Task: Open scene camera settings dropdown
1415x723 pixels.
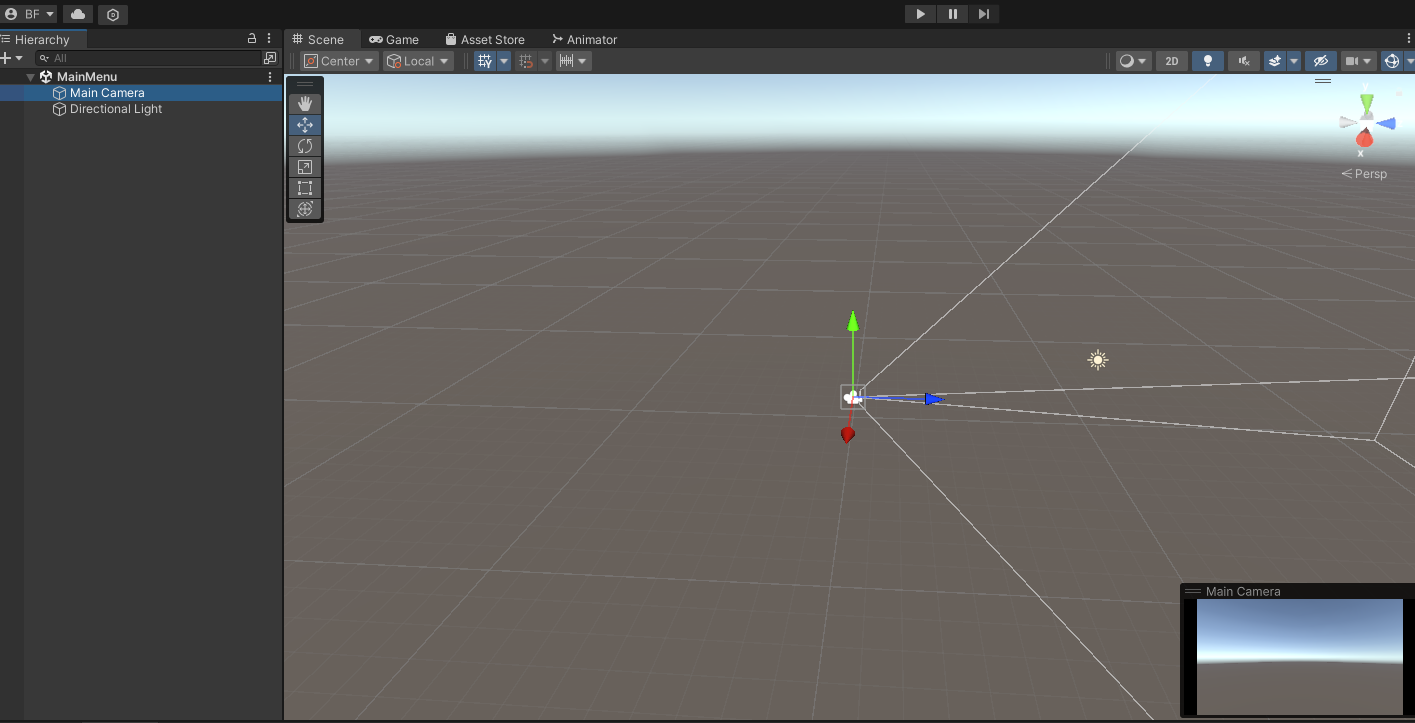Action: pos(1358,61)
